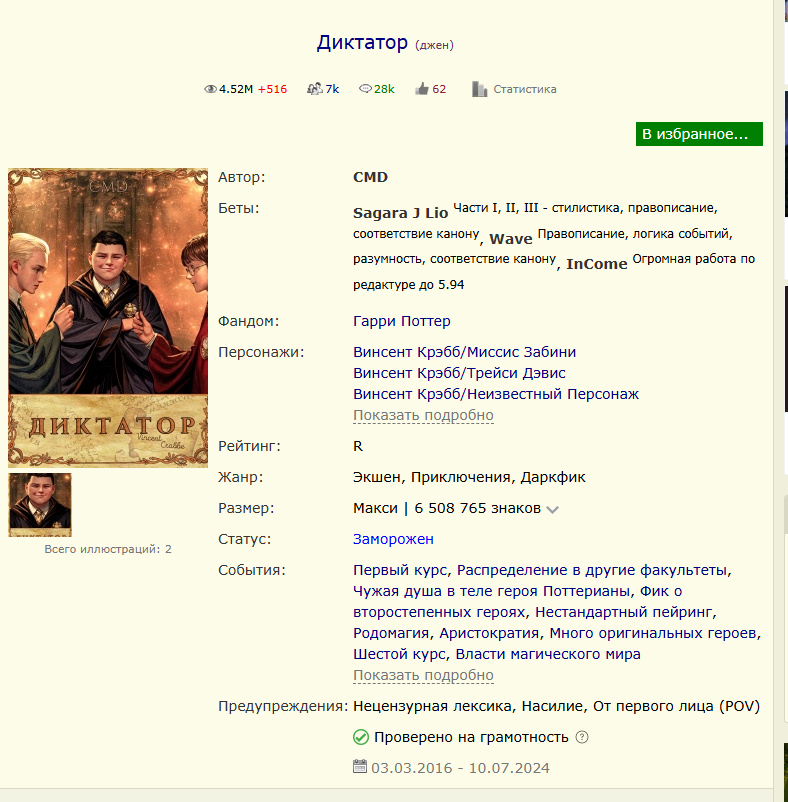Click the eye views icon
The image size is (788, 802).
pyautogui.click(x=210, y=89)
